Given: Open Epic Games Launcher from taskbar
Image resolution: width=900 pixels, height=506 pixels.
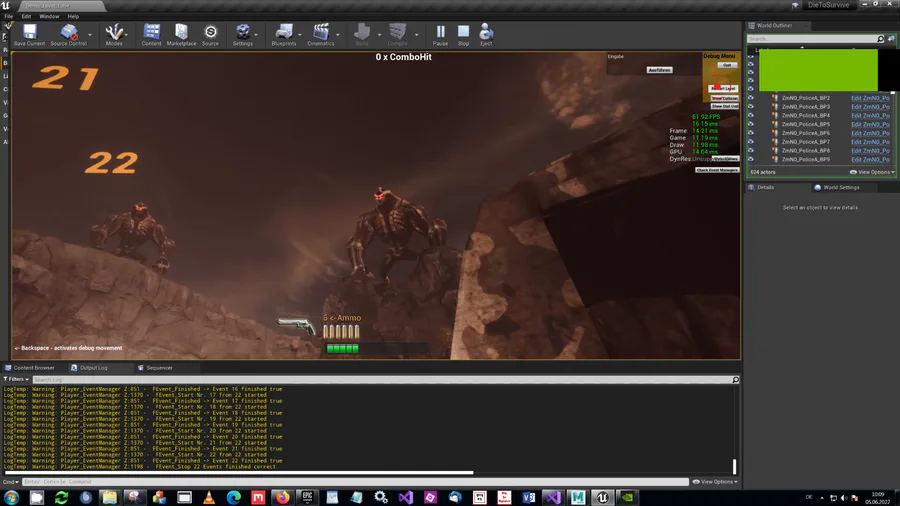Looking at the screenshot, I should 307,497.
